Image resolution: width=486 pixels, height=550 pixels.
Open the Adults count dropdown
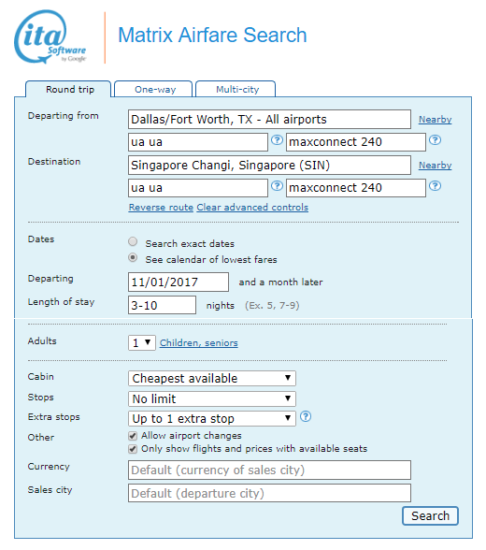142,343
